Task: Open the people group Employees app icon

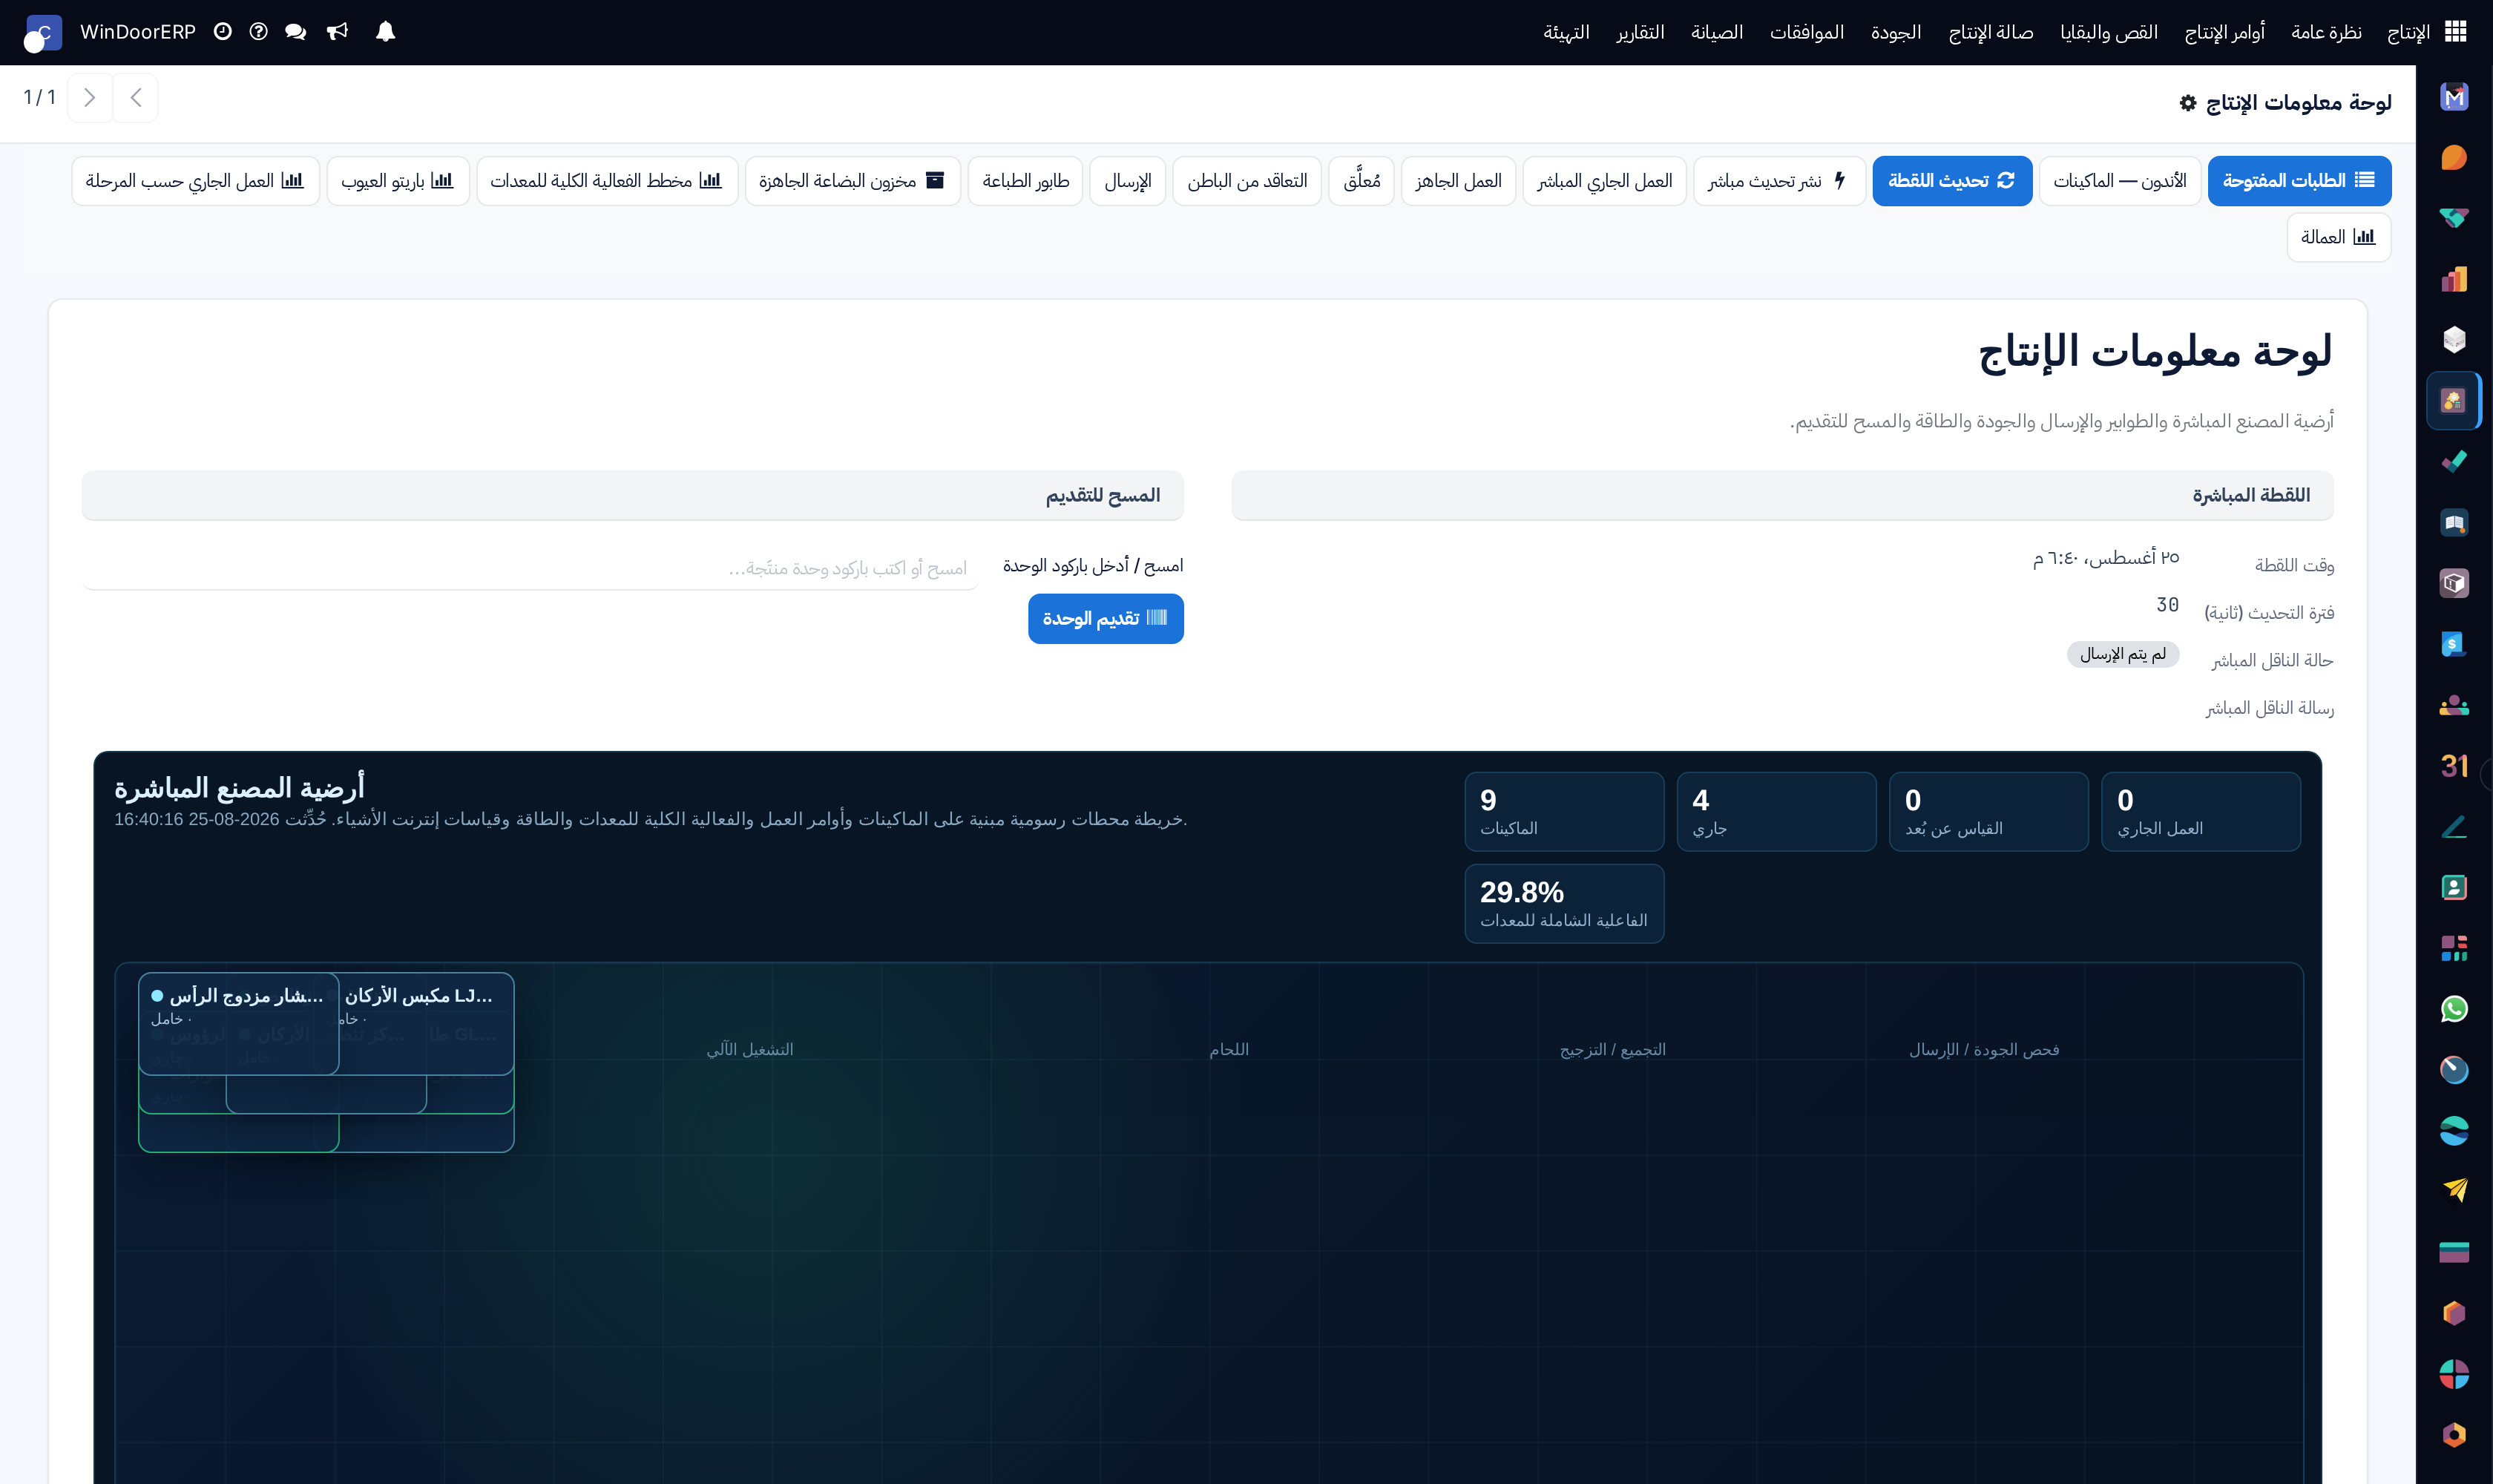Action: (2453, 705)
